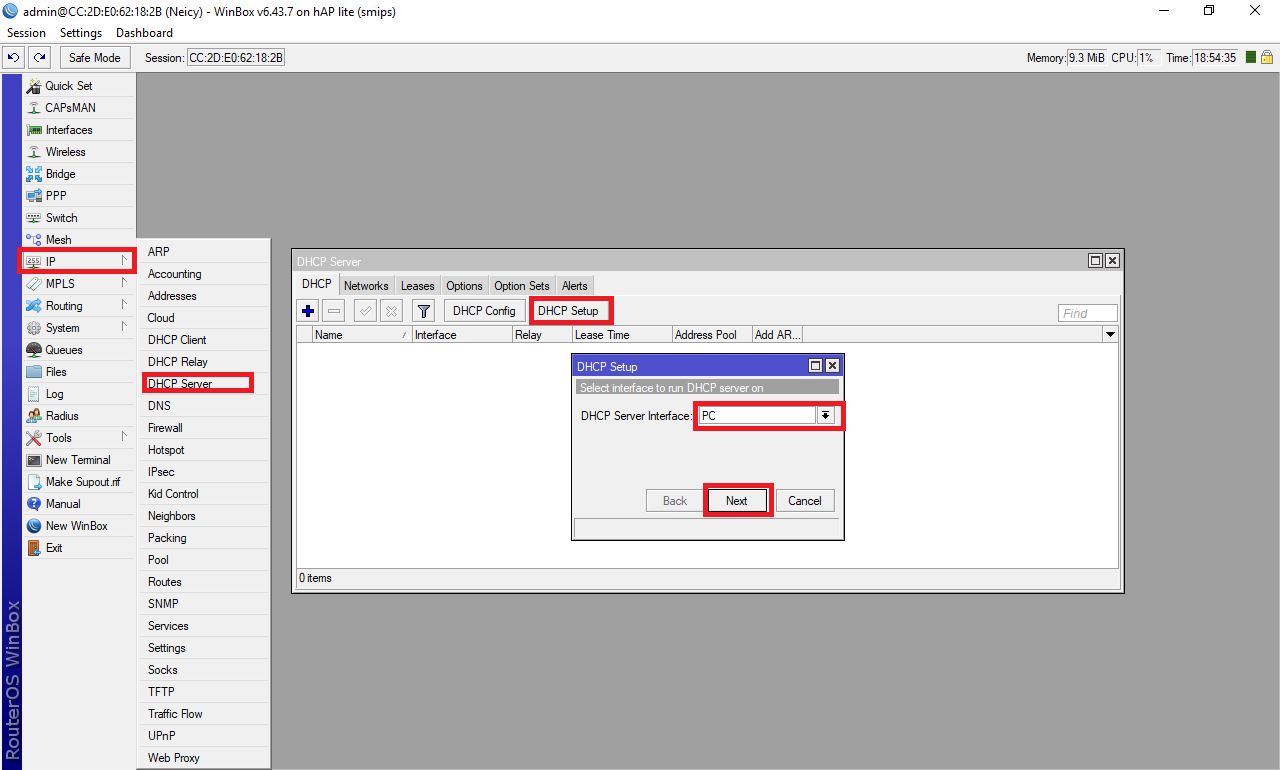The width and height of the screenshot is (1280, 770).
Task: Open Switch sidebar item
Action: coord(79,218)
